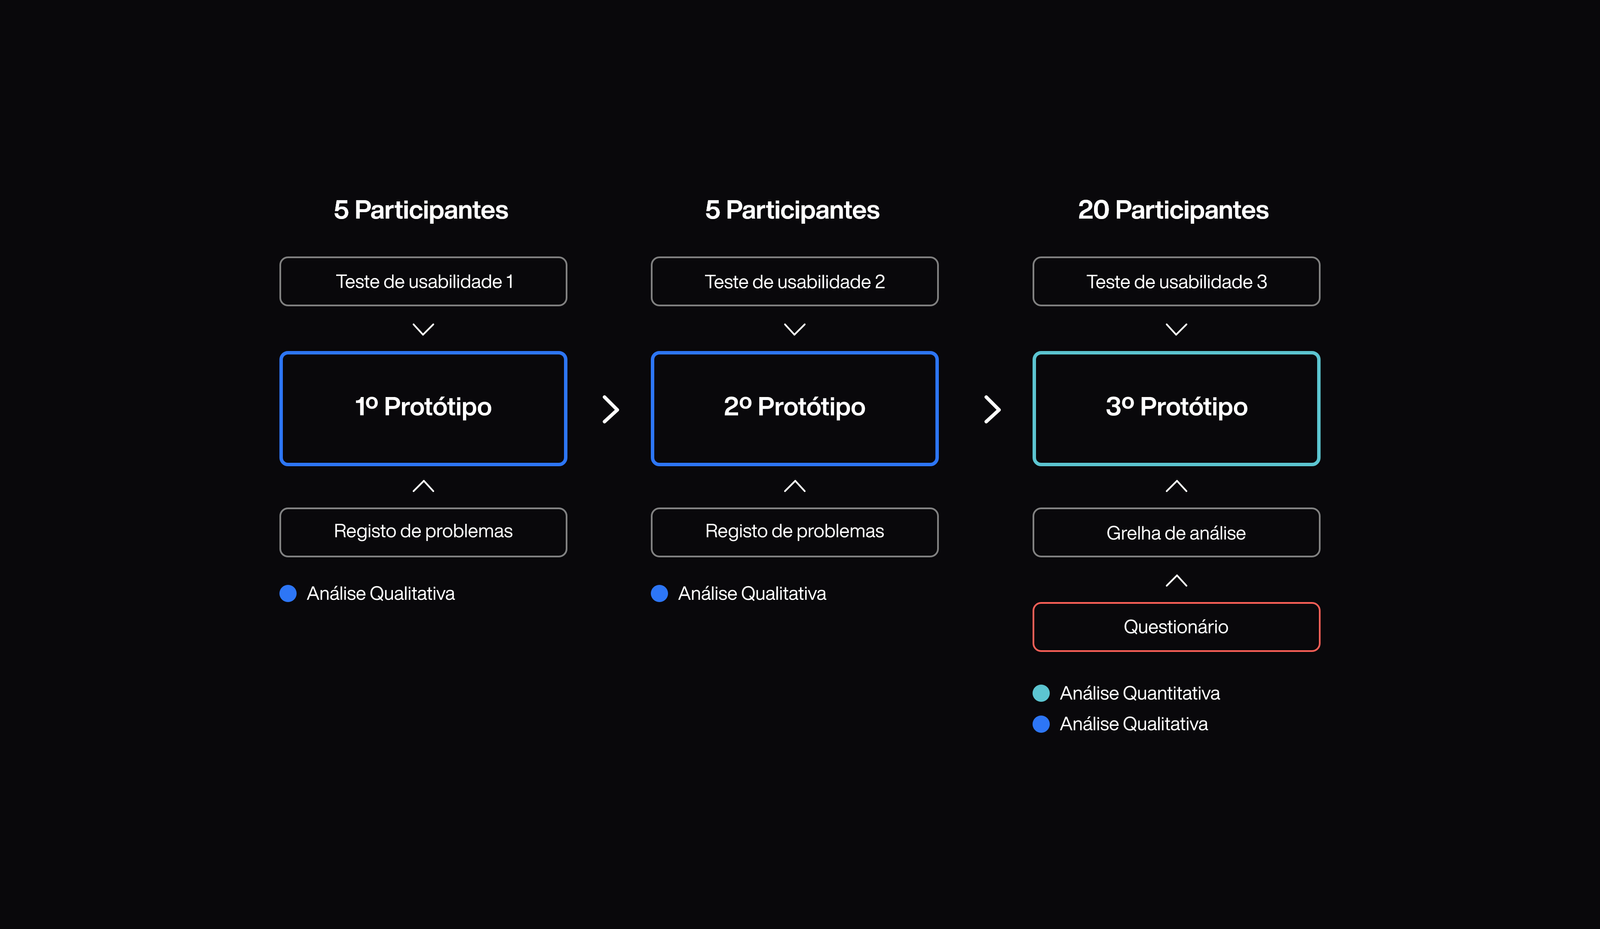Click up chevron below 3º Protótipo box
1600x929 pixels.
pos(1176,486)
